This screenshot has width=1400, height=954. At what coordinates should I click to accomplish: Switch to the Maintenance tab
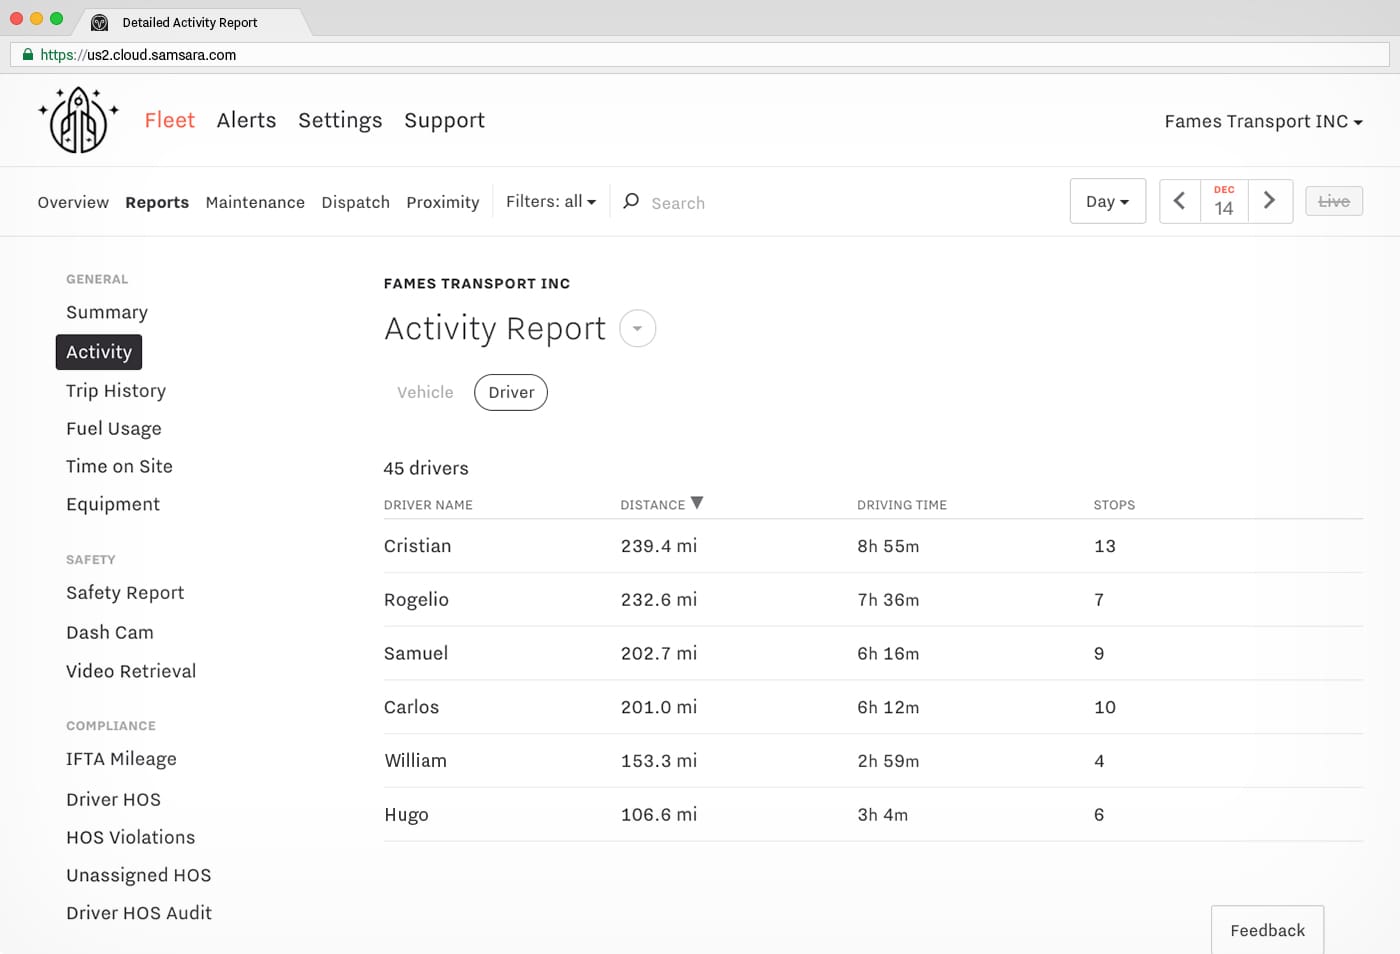(255, 202)
